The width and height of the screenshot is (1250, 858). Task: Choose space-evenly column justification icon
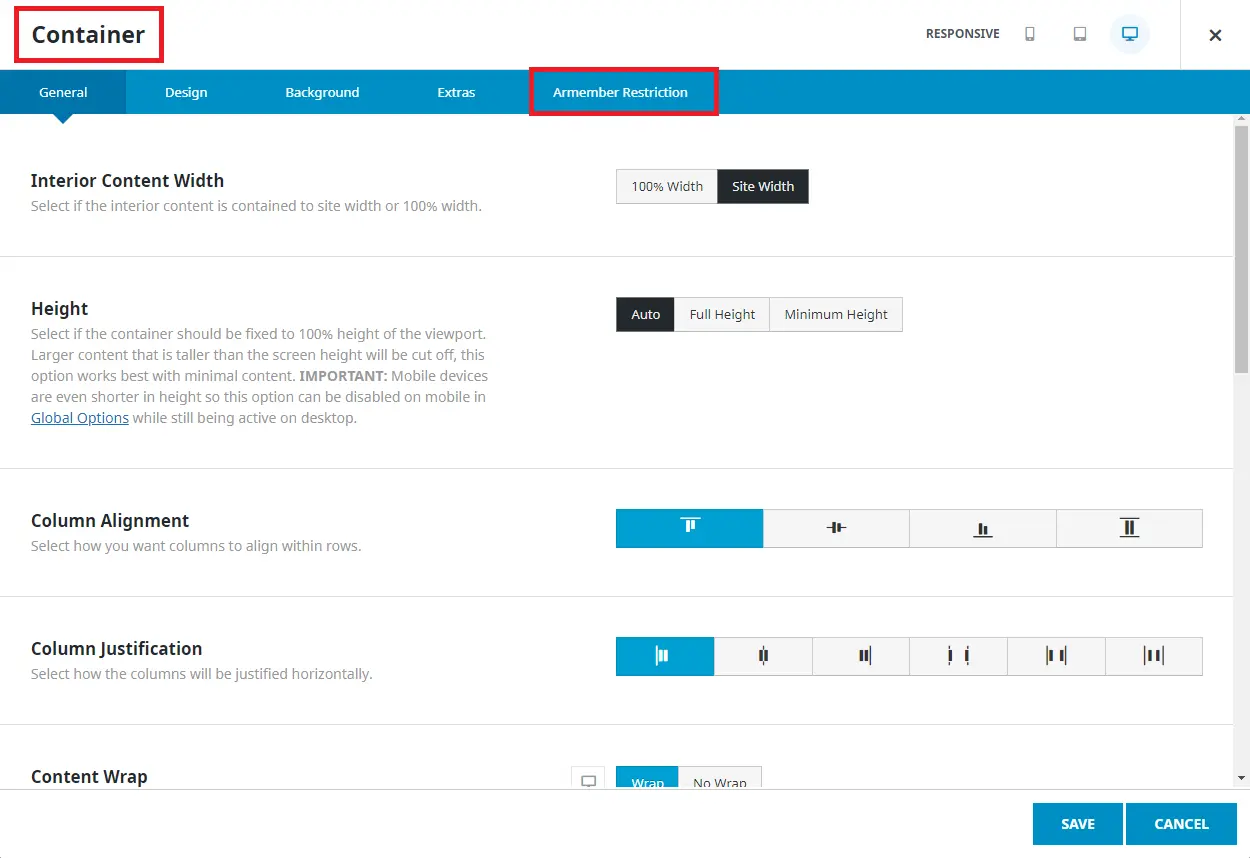(x=1154, y=656)
